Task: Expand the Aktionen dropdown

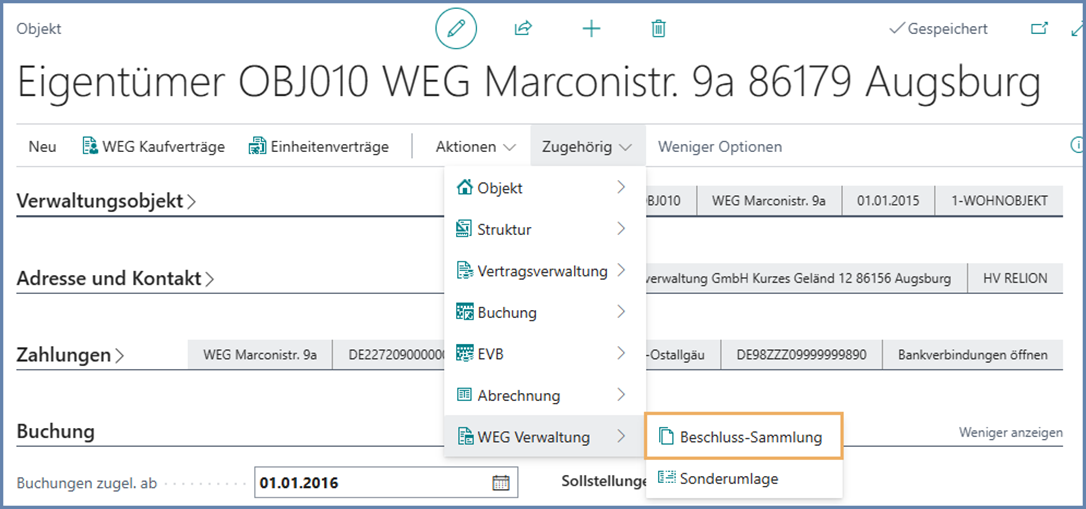Action: (476, 147)
